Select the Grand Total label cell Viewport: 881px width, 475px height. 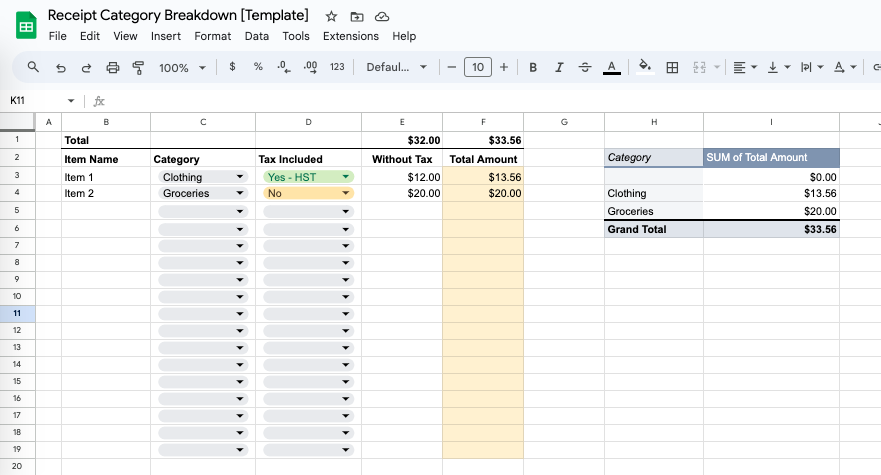653,229
